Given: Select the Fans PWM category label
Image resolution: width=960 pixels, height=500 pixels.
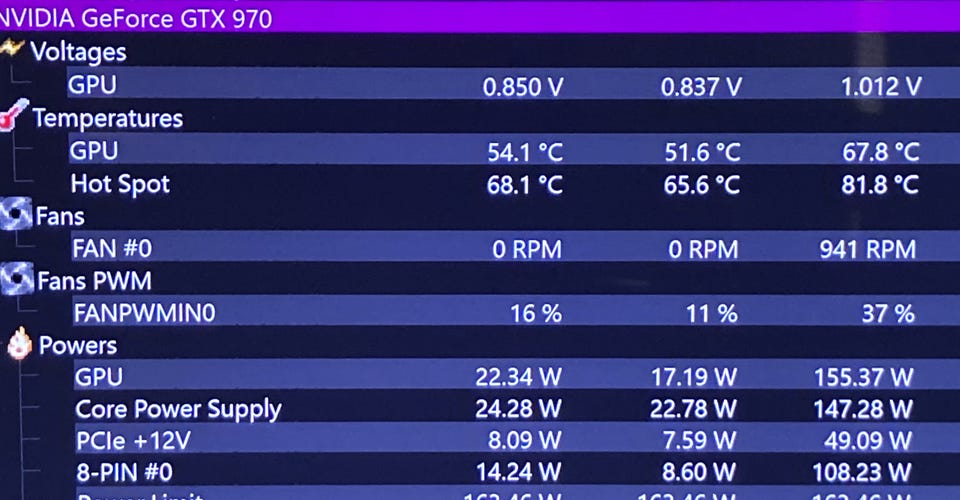Looking at the screenshot, I should (94, 281).
